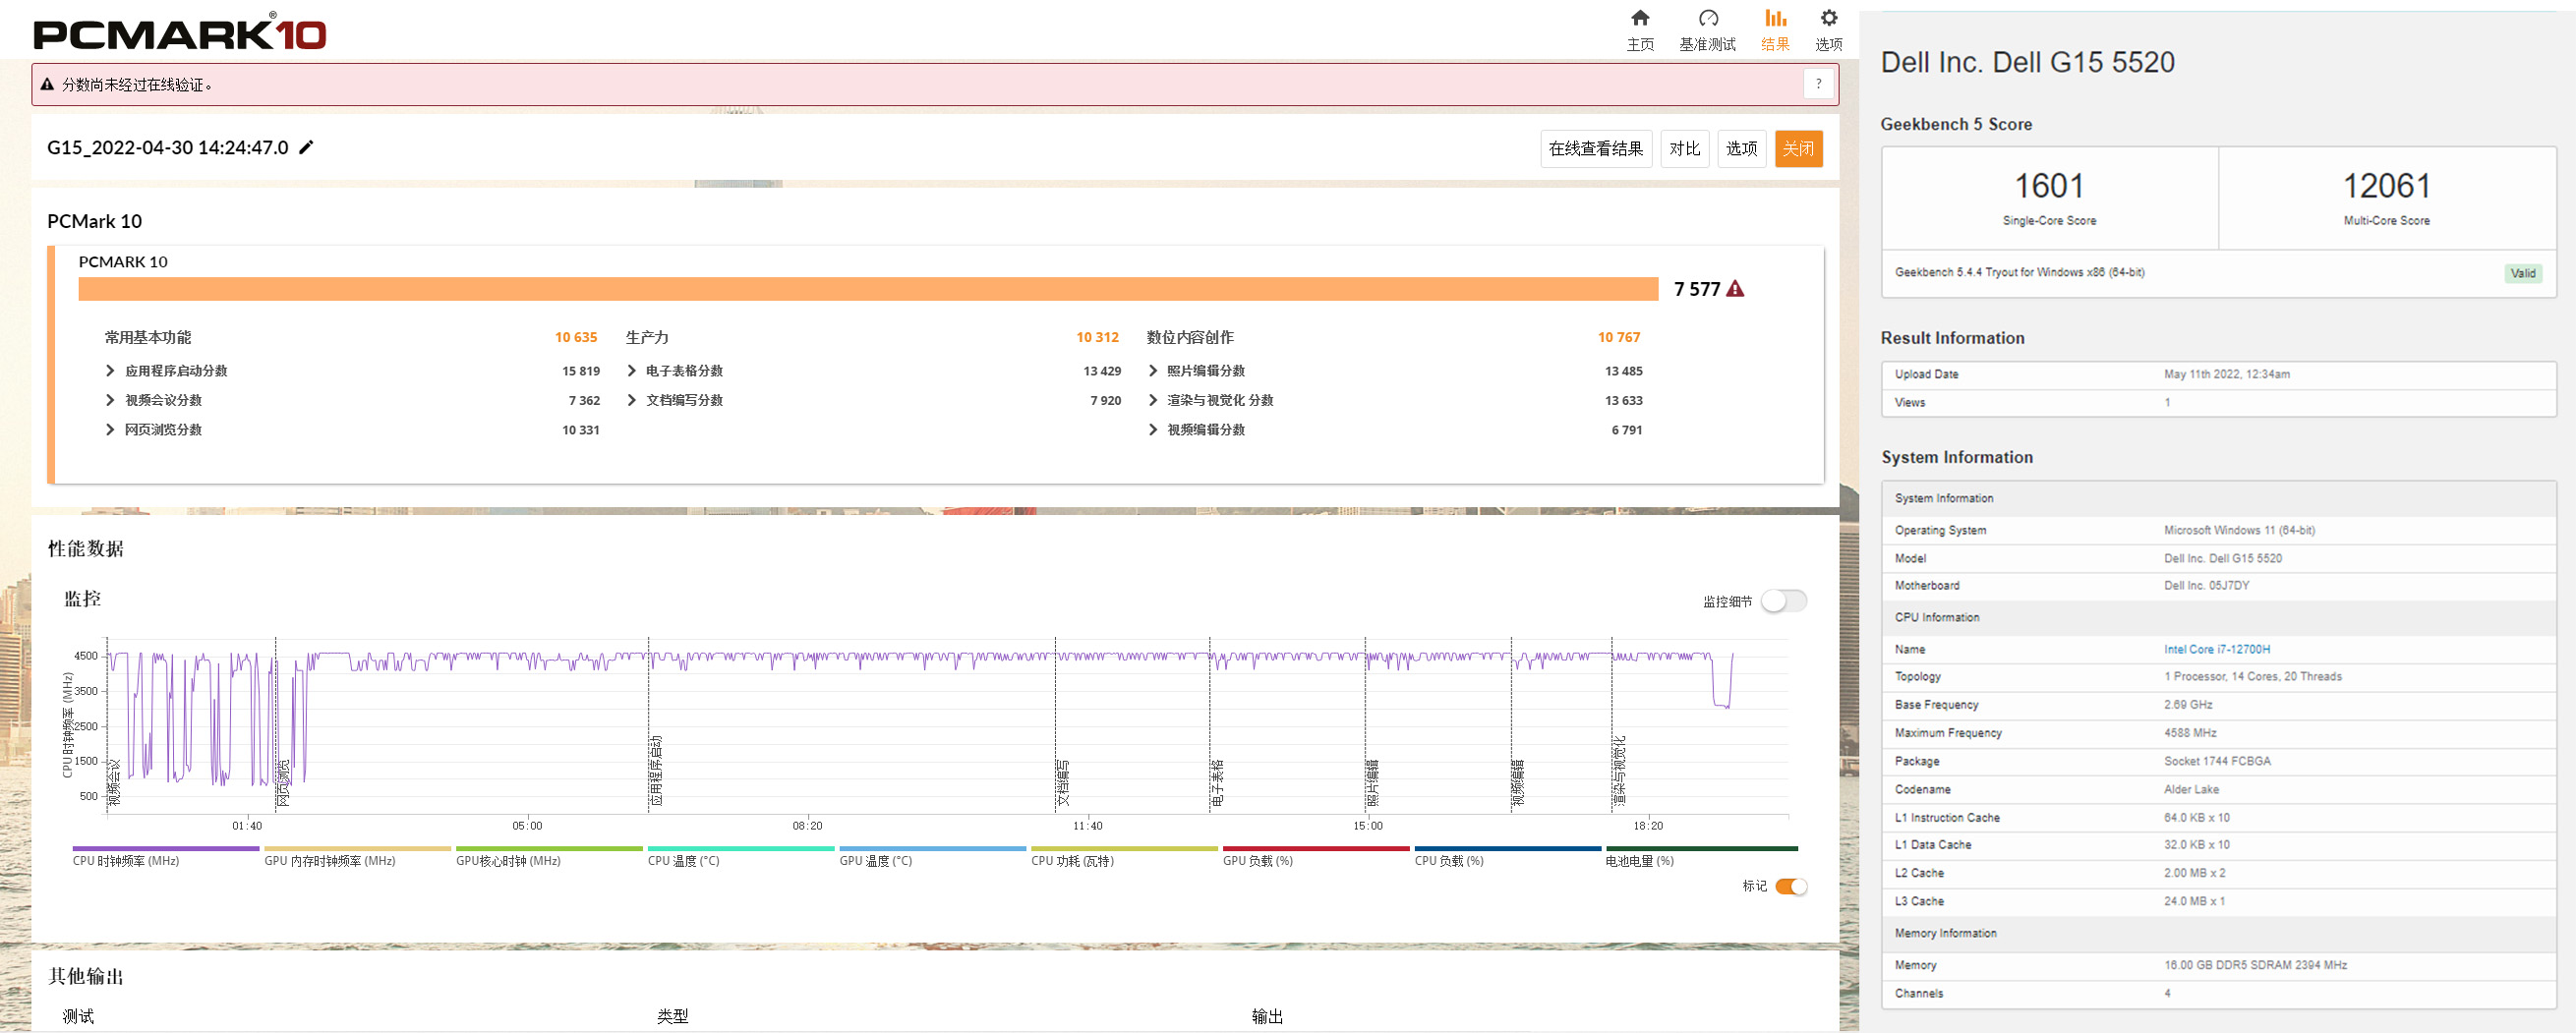Open the Benchmarks gauge icon
The height and width of the screenshot is (1033, 2576).
[x=1707, y=19]
